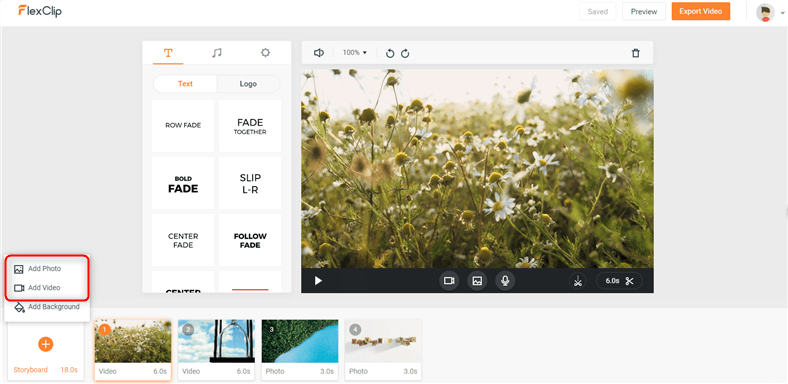
Task: Switch to the Text tool tab
Action: pos(168,53)
